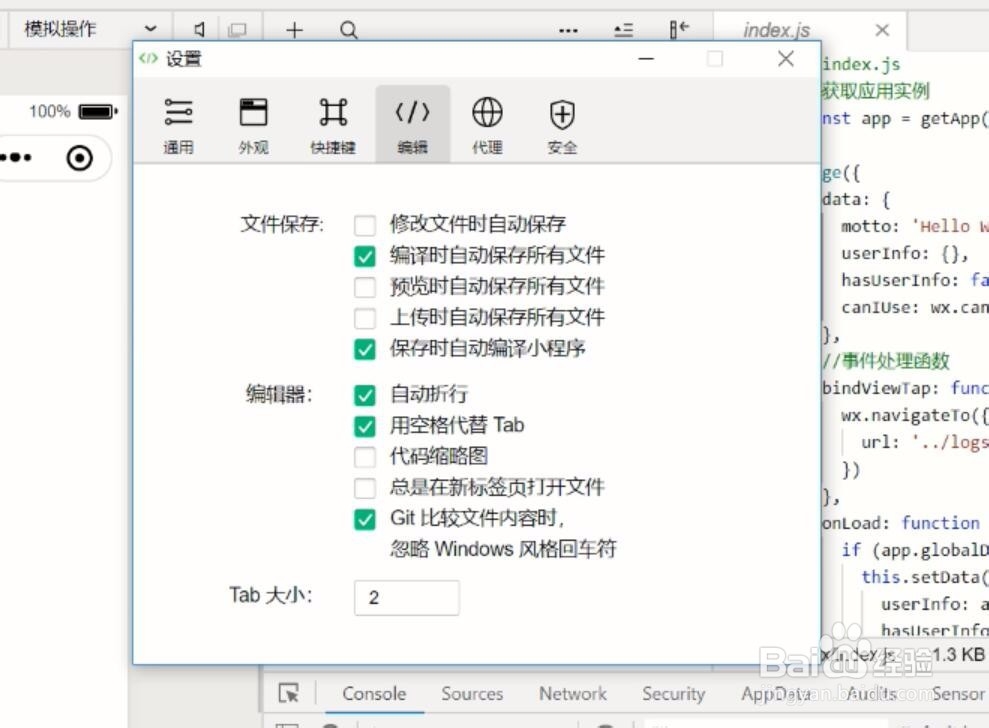Toggle 自动折行 in editor settings

[x=365, y=394]
